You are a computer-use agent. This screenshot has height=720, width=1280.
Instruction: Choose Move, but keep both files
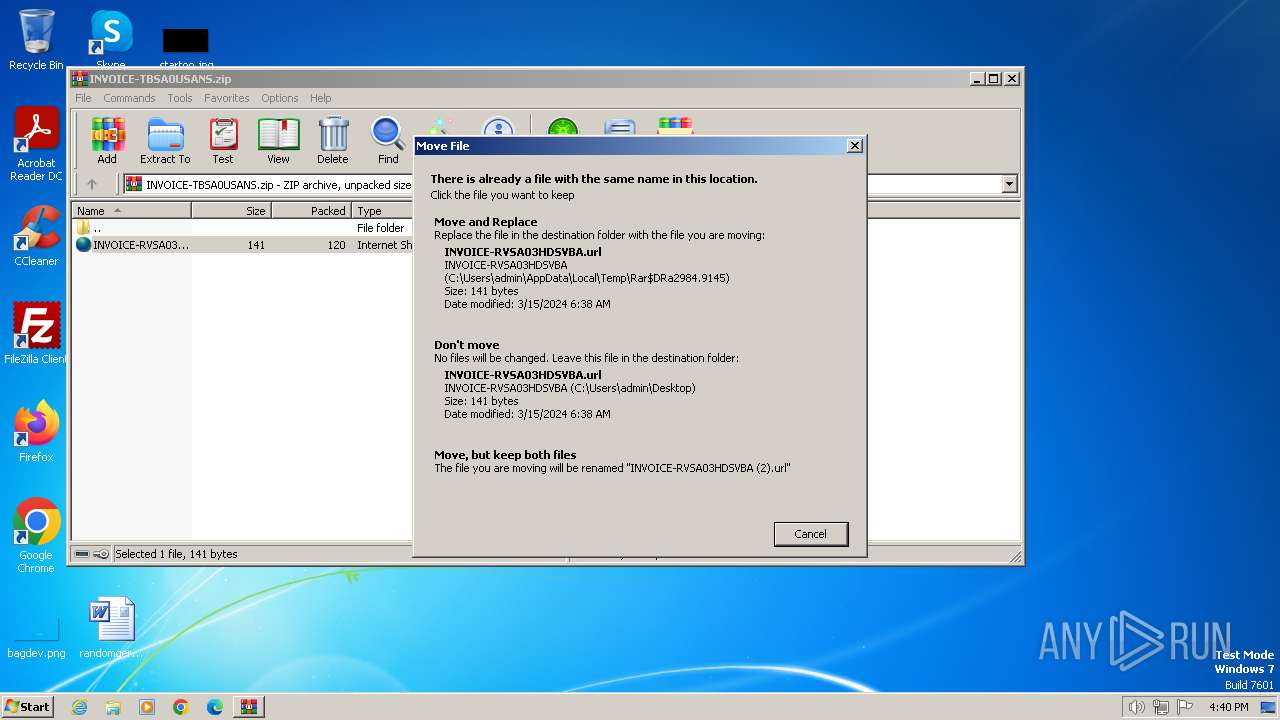(x=640, y=461)
